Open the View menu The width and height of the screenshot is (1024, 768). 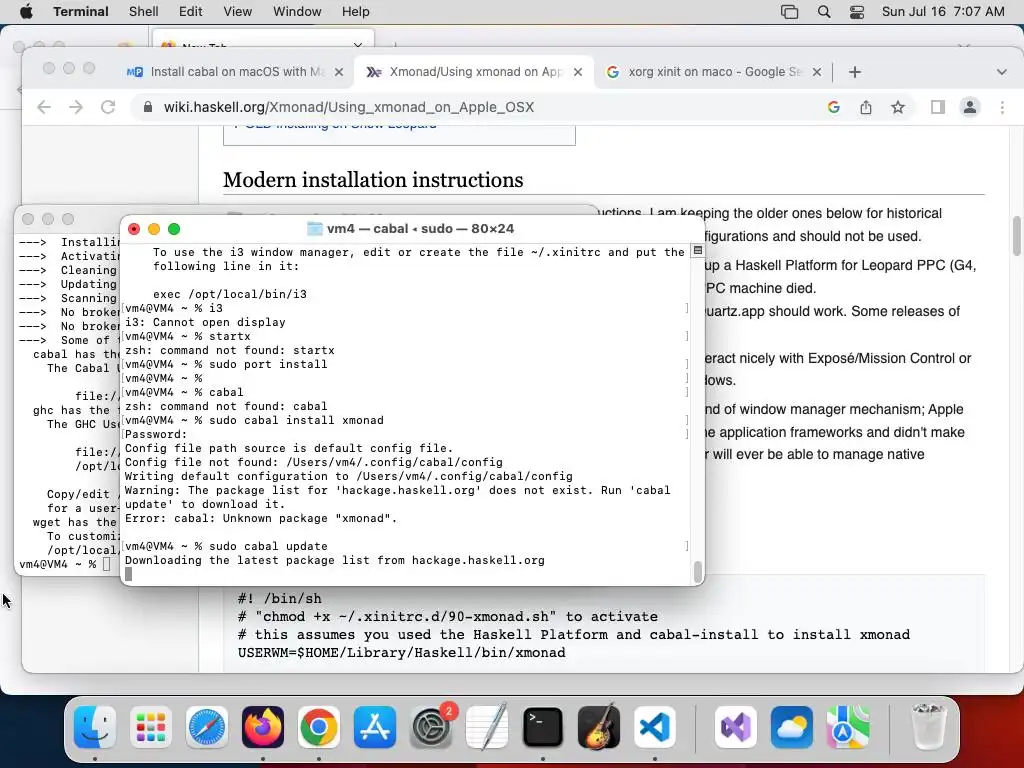(238, 12)
